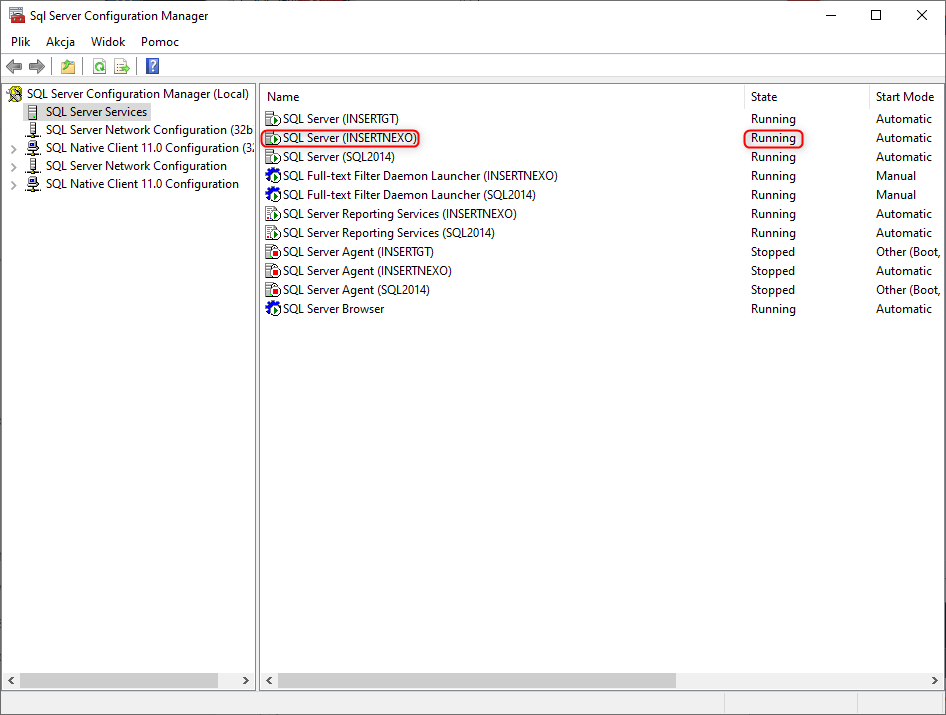Screen dimensions: 946x715
Task: Click the Refresh toolbar icon
Action: 100,66
